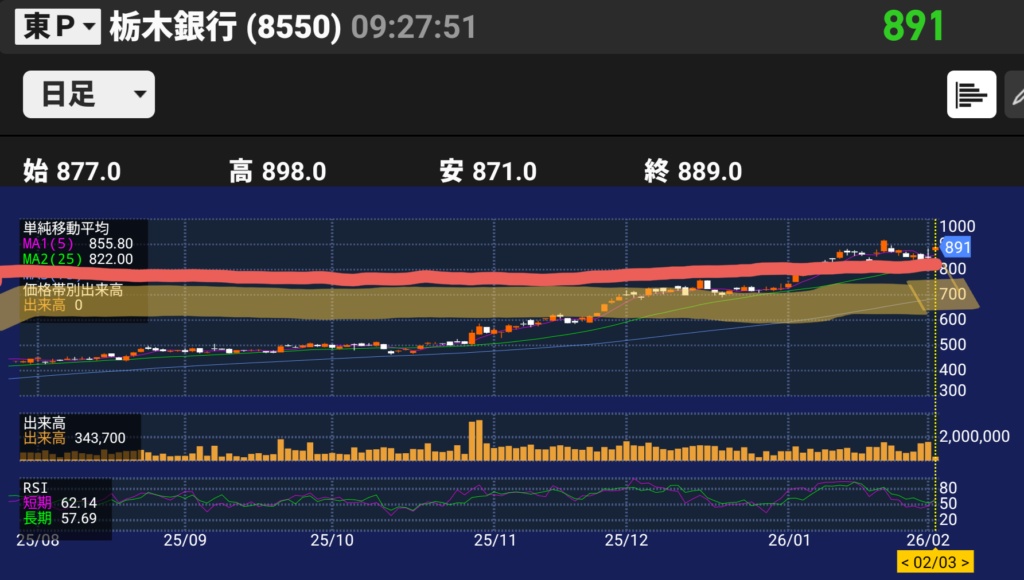Tap the tall volume spike before 25/11
1024x580 pixels.
click(x=474, y=440)
